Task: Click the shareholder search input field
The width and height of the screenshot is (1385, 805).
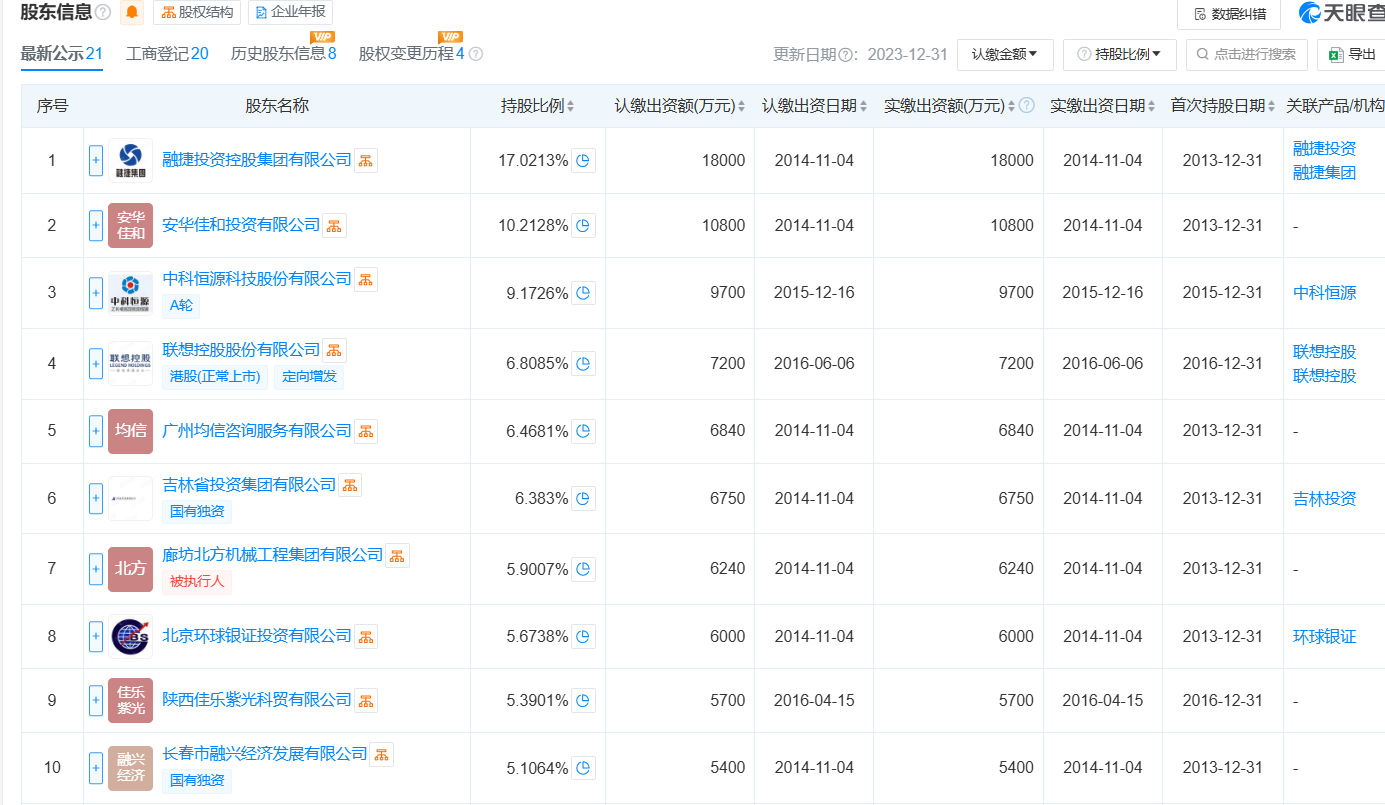Action: 1247,55
